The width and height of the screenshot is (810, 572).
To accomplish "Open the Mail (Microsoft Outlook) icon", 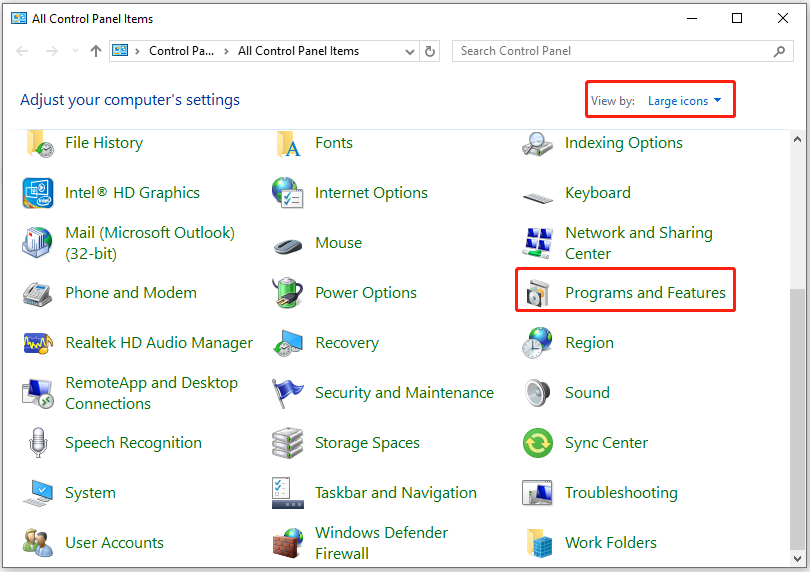I will (37, 242).
